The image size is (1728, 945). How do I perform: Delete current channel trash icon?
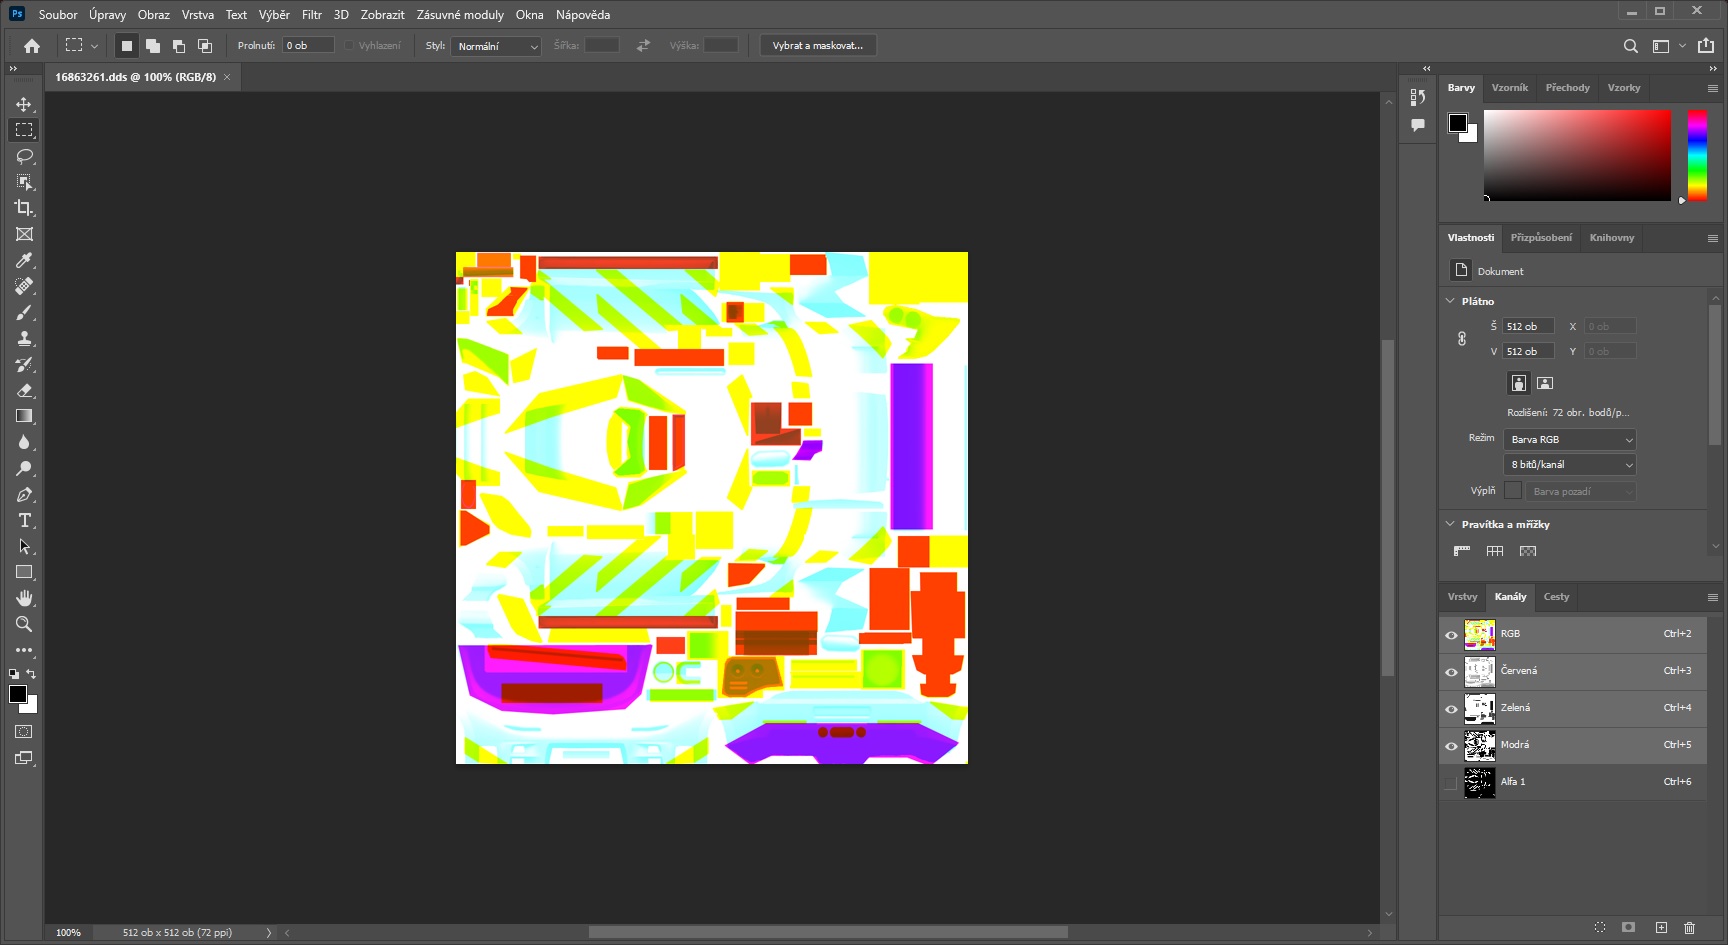click(1690, 928)
